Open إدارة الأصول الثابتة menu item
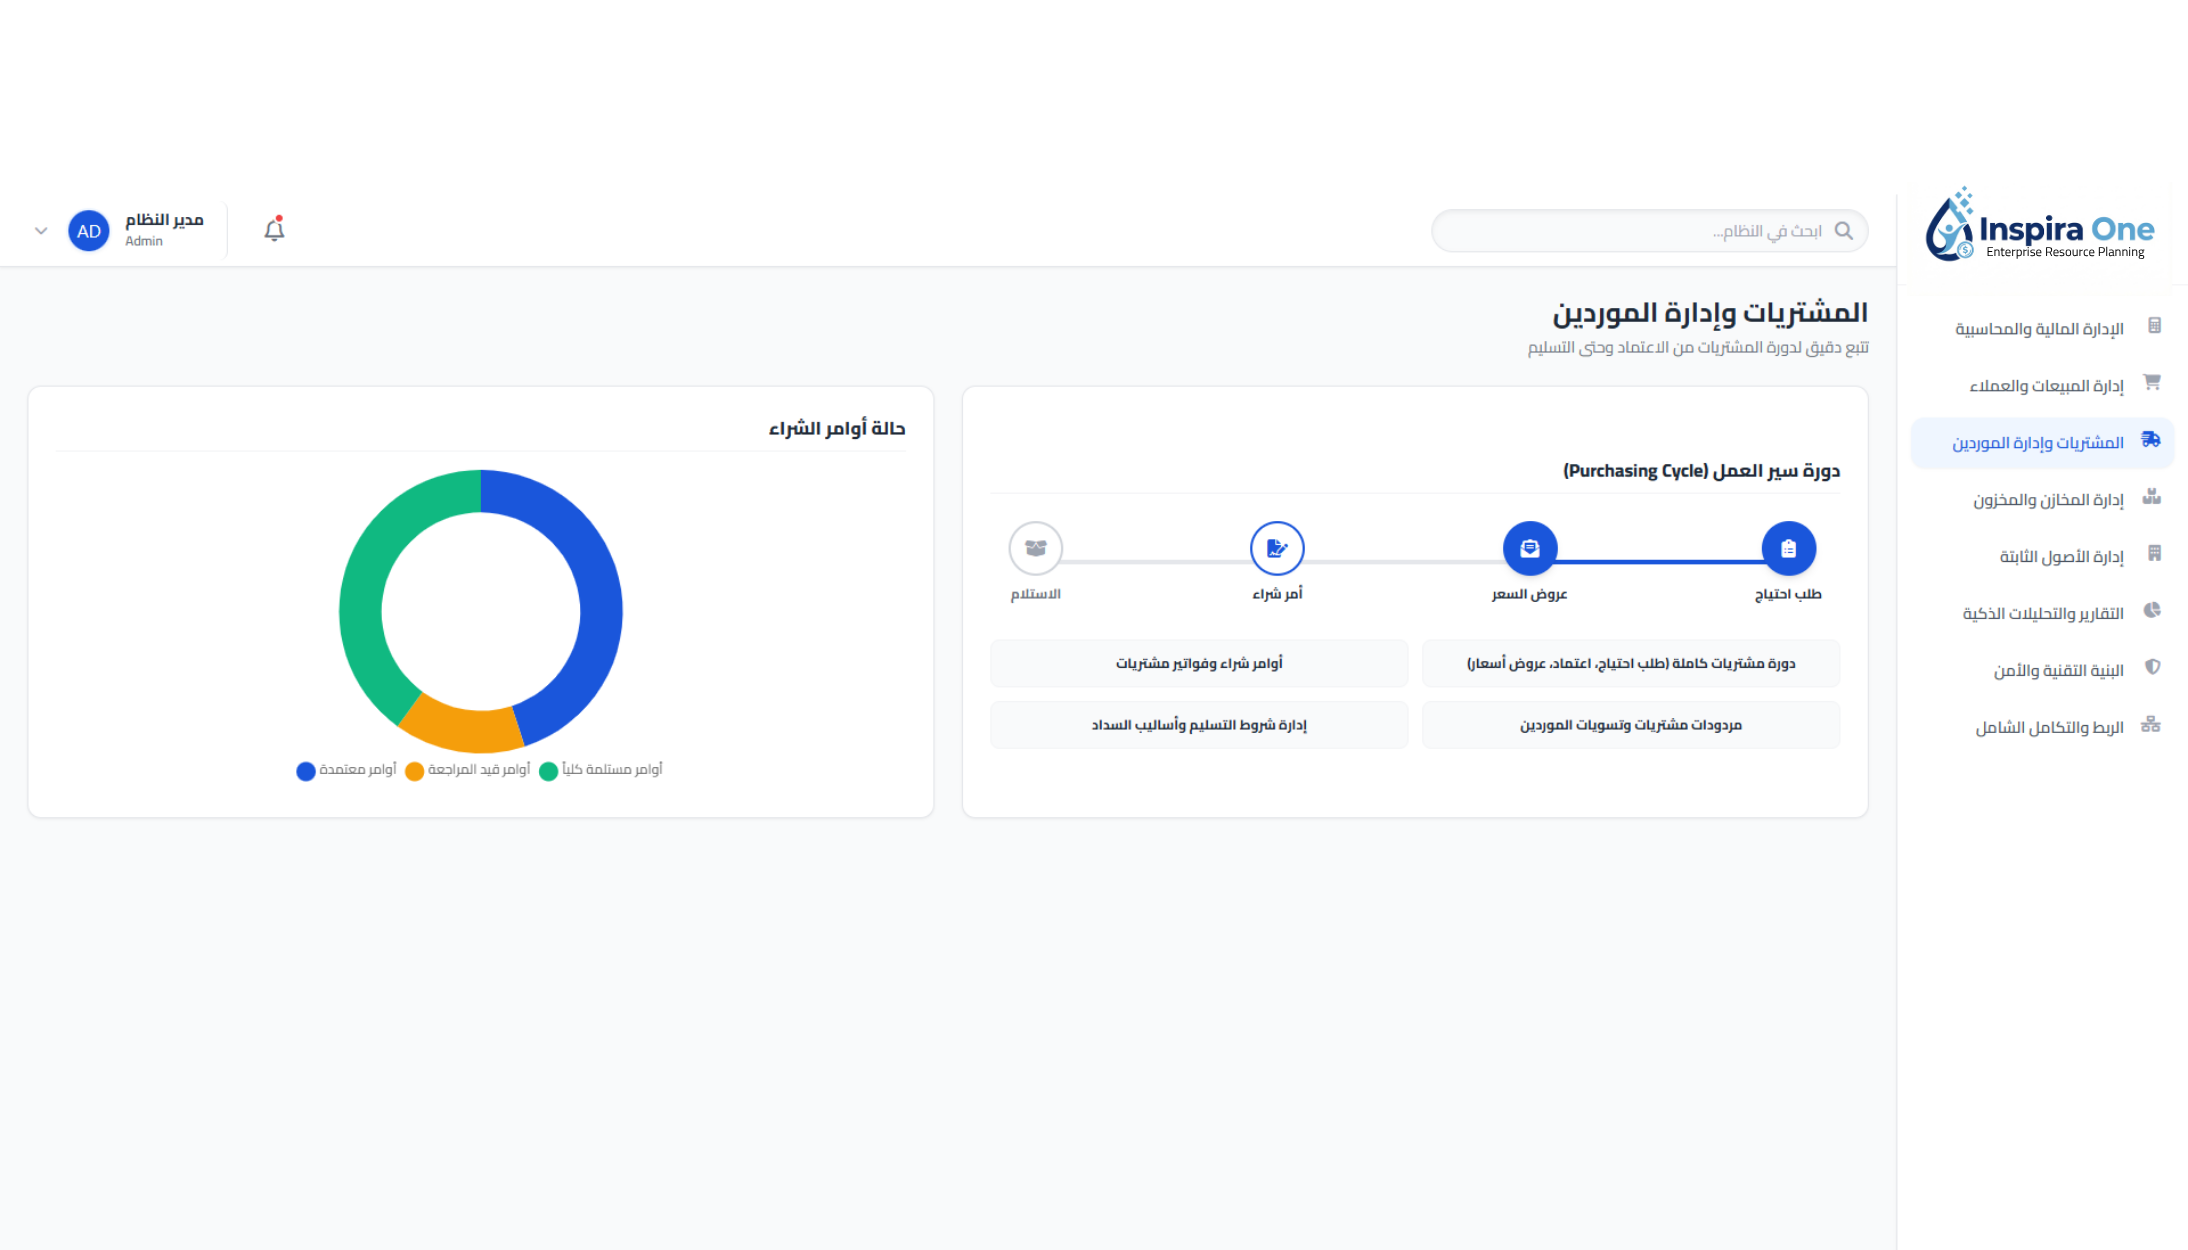Screen dimensions: 2188x1250 click(x=2042, y=556)
